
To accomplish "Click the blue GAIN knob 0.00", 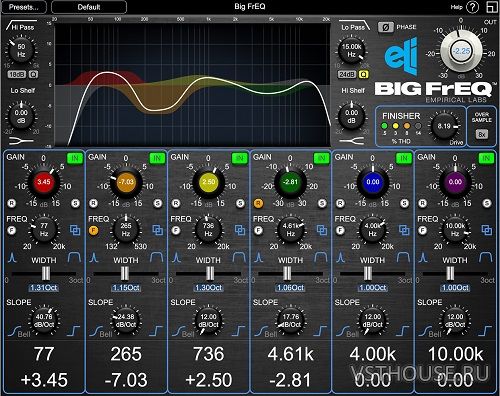I will coord(373,182).
